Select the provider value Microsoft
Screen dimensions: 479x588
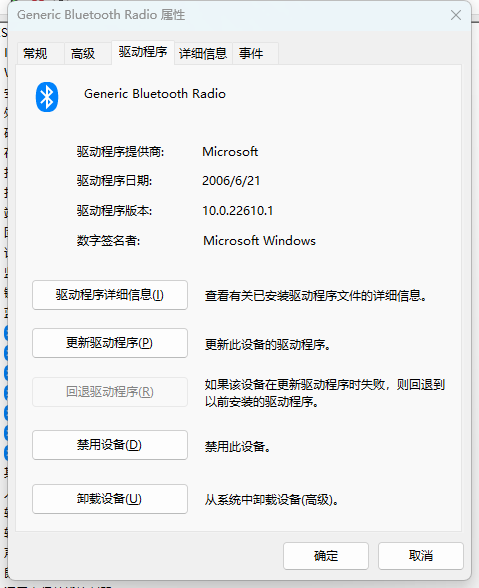coord(230,152)
